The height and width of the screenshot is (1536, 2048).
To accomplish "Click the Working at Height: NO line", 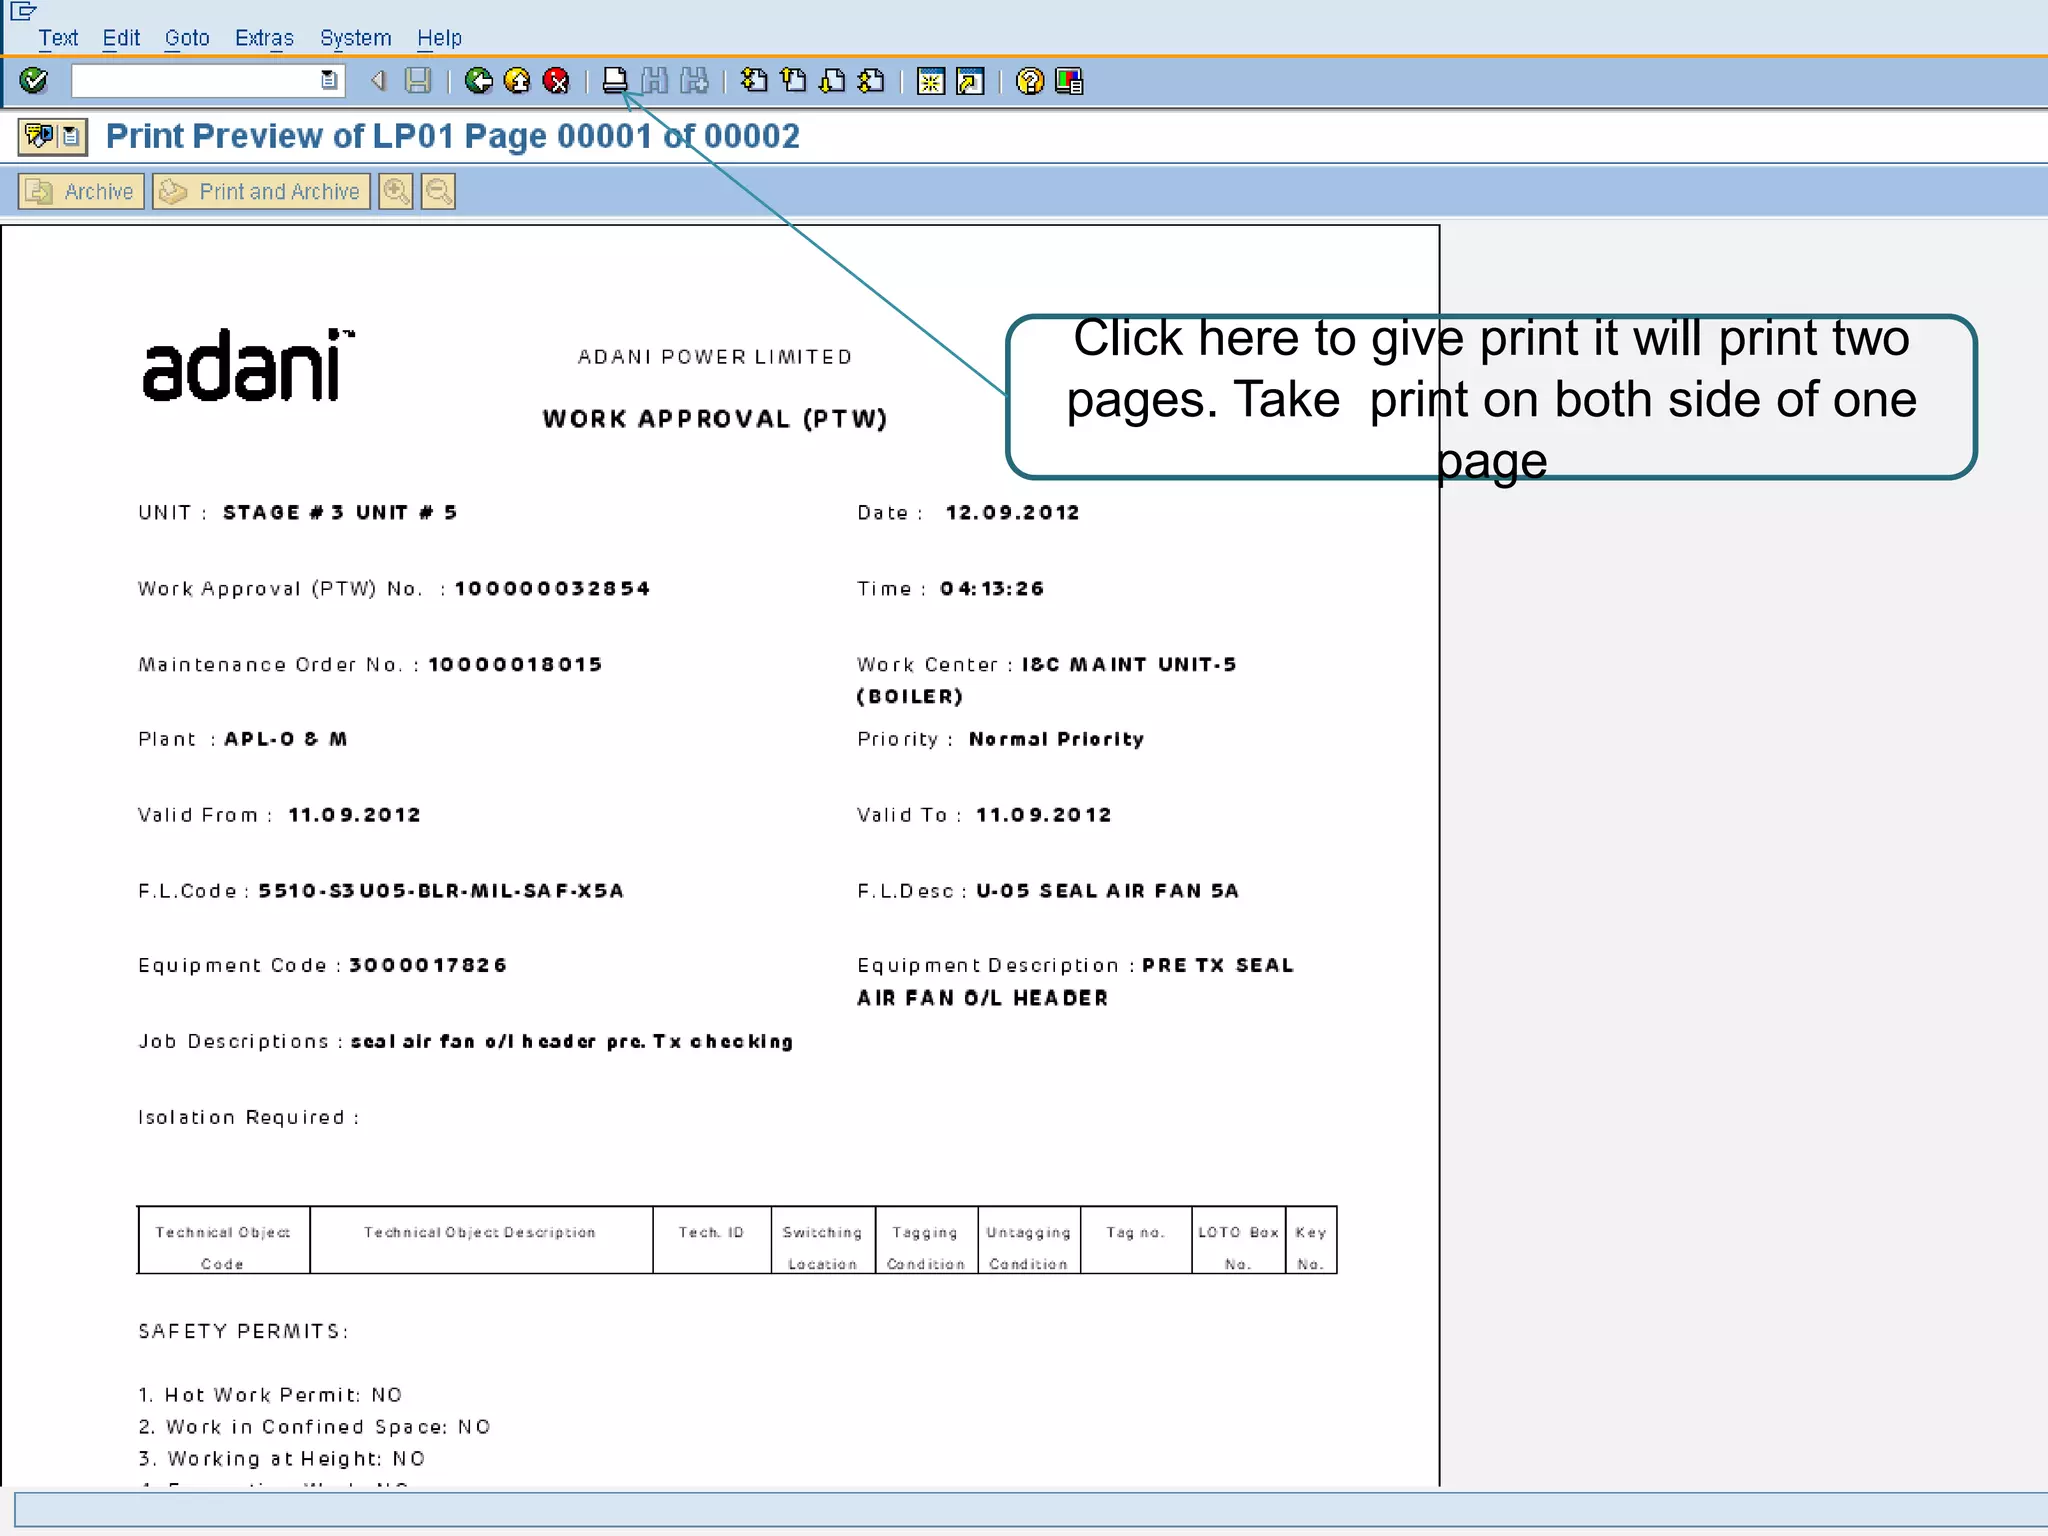I will (x=282, y=1458).
